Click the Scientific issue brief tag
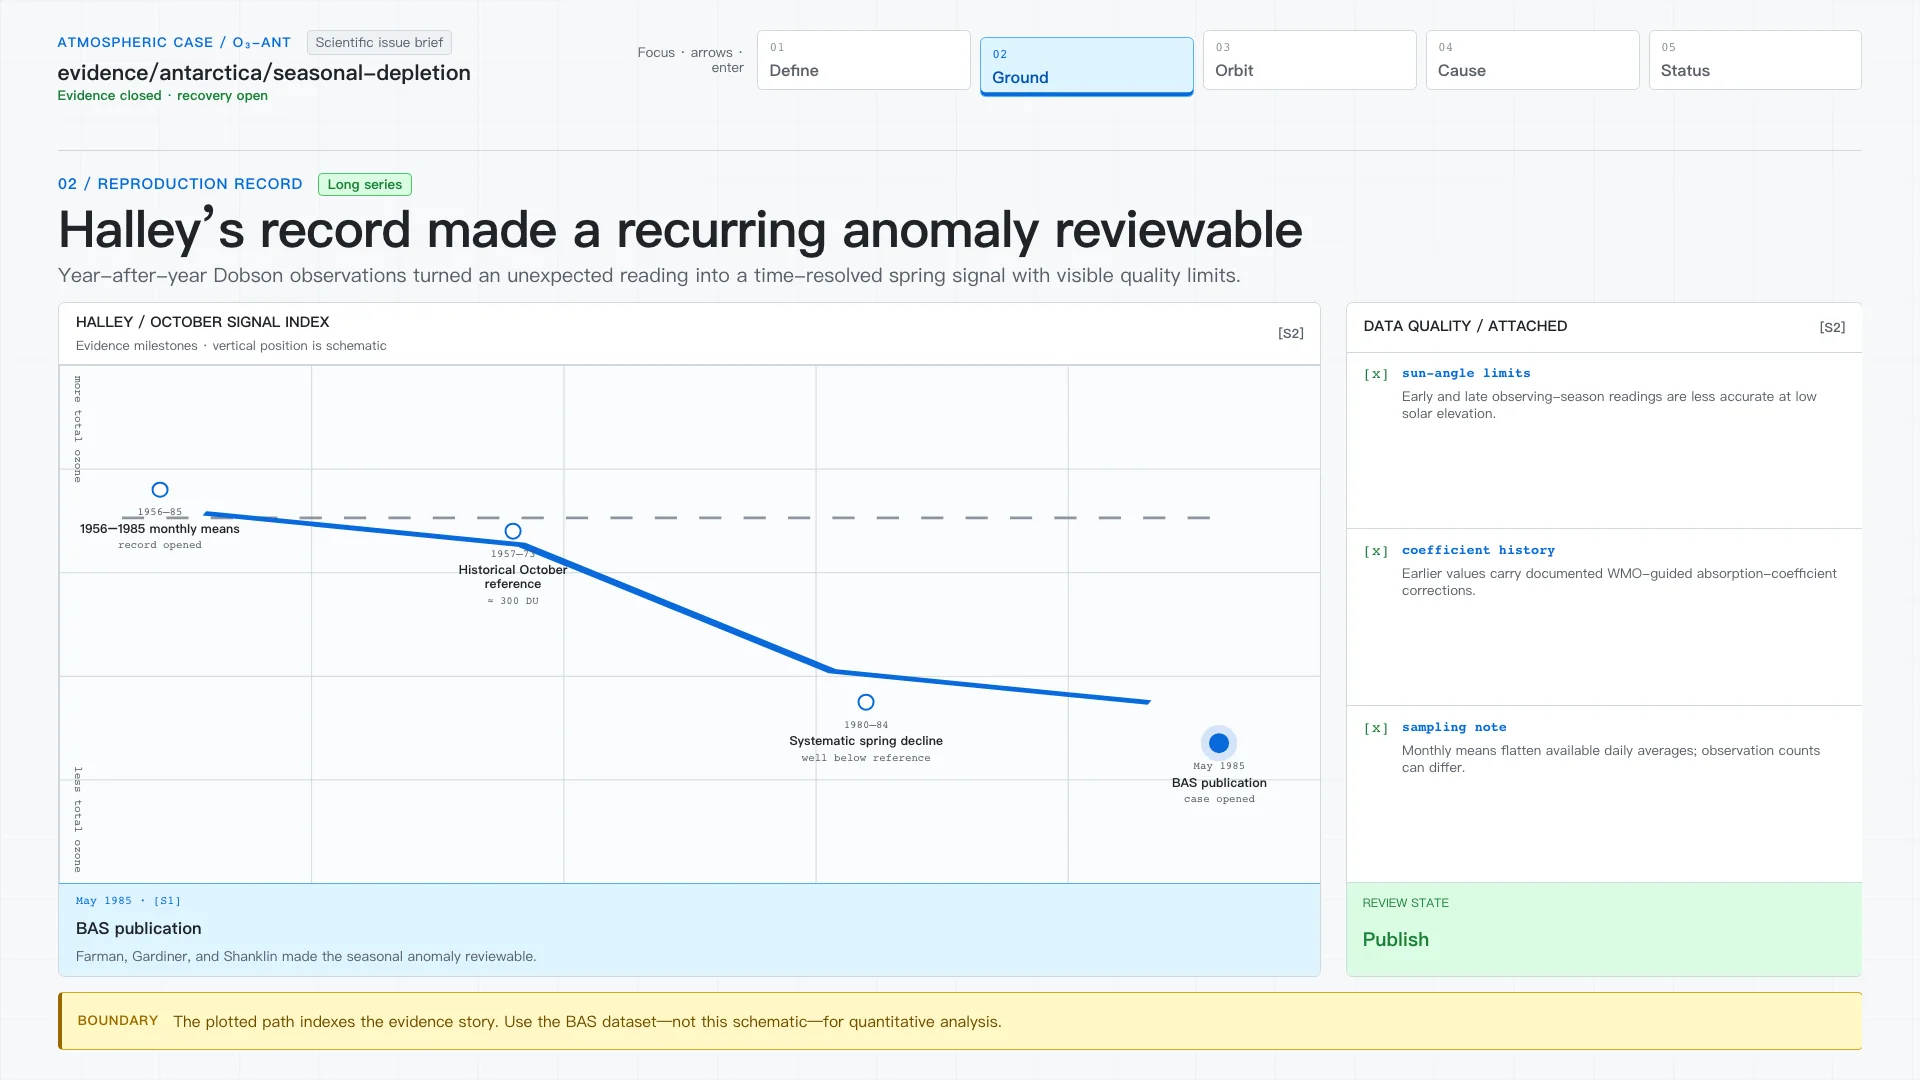 tap(379, 42)
